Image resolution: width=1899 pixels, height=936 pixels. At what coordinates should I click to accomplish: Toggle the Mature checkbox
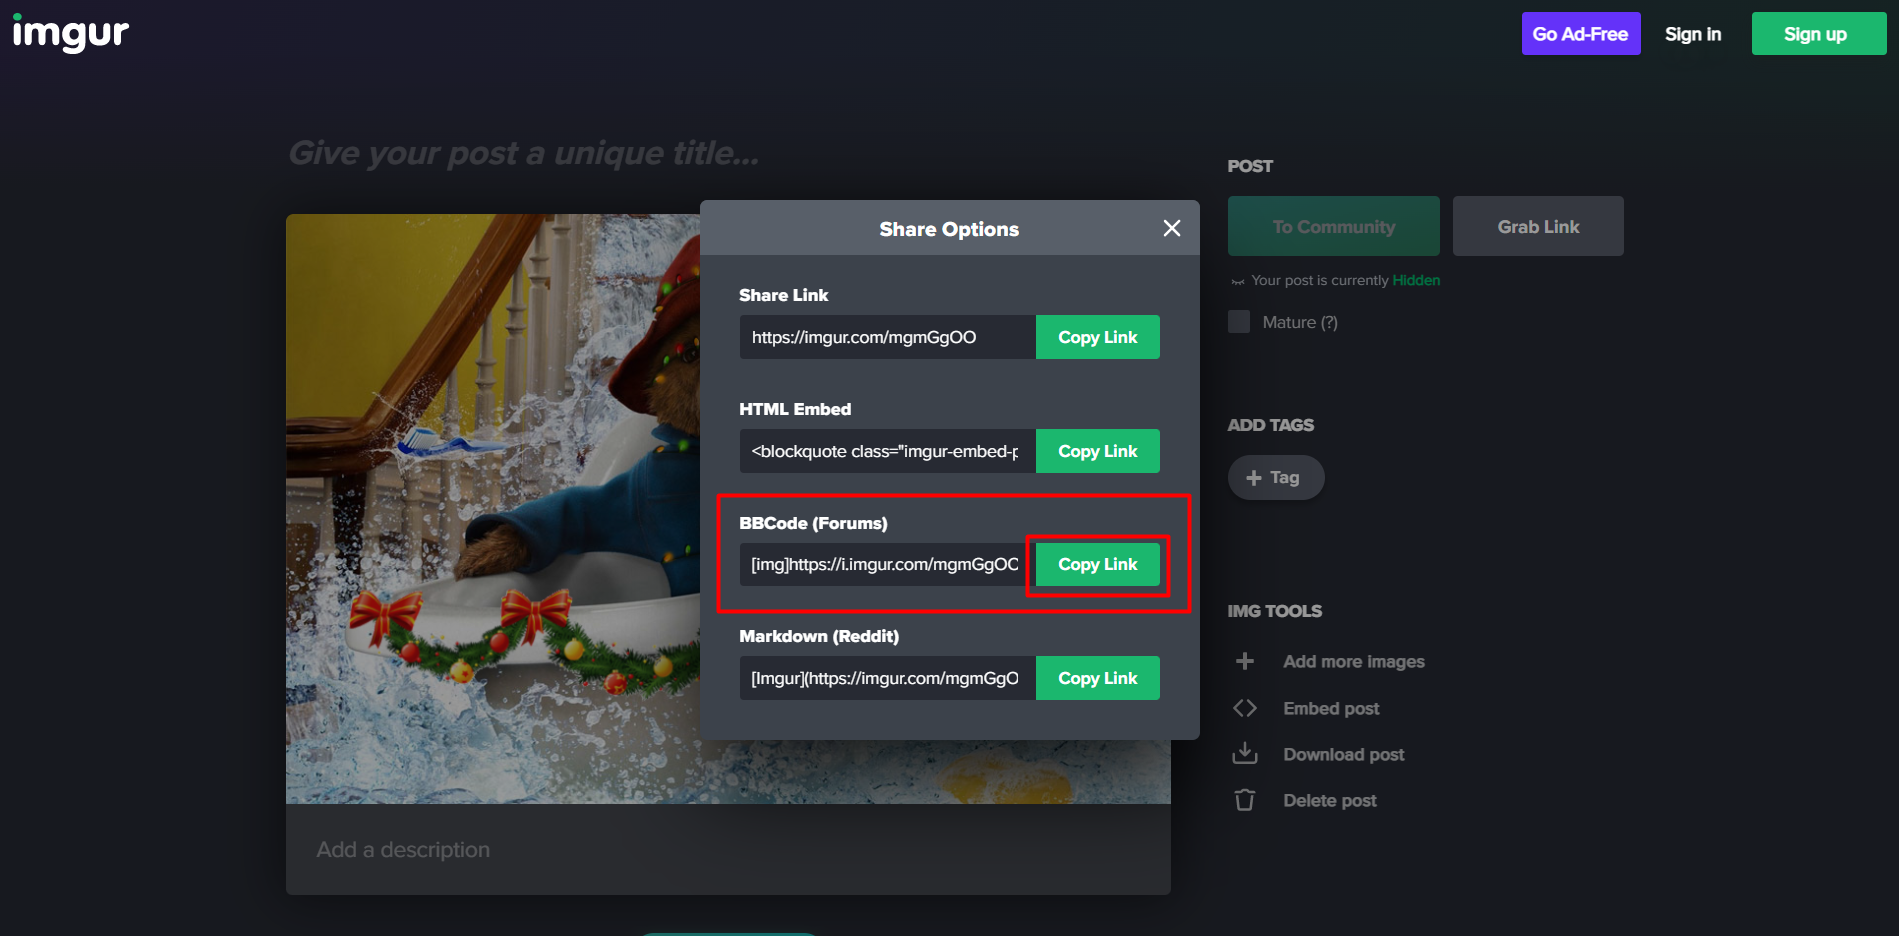[1239, 322]
